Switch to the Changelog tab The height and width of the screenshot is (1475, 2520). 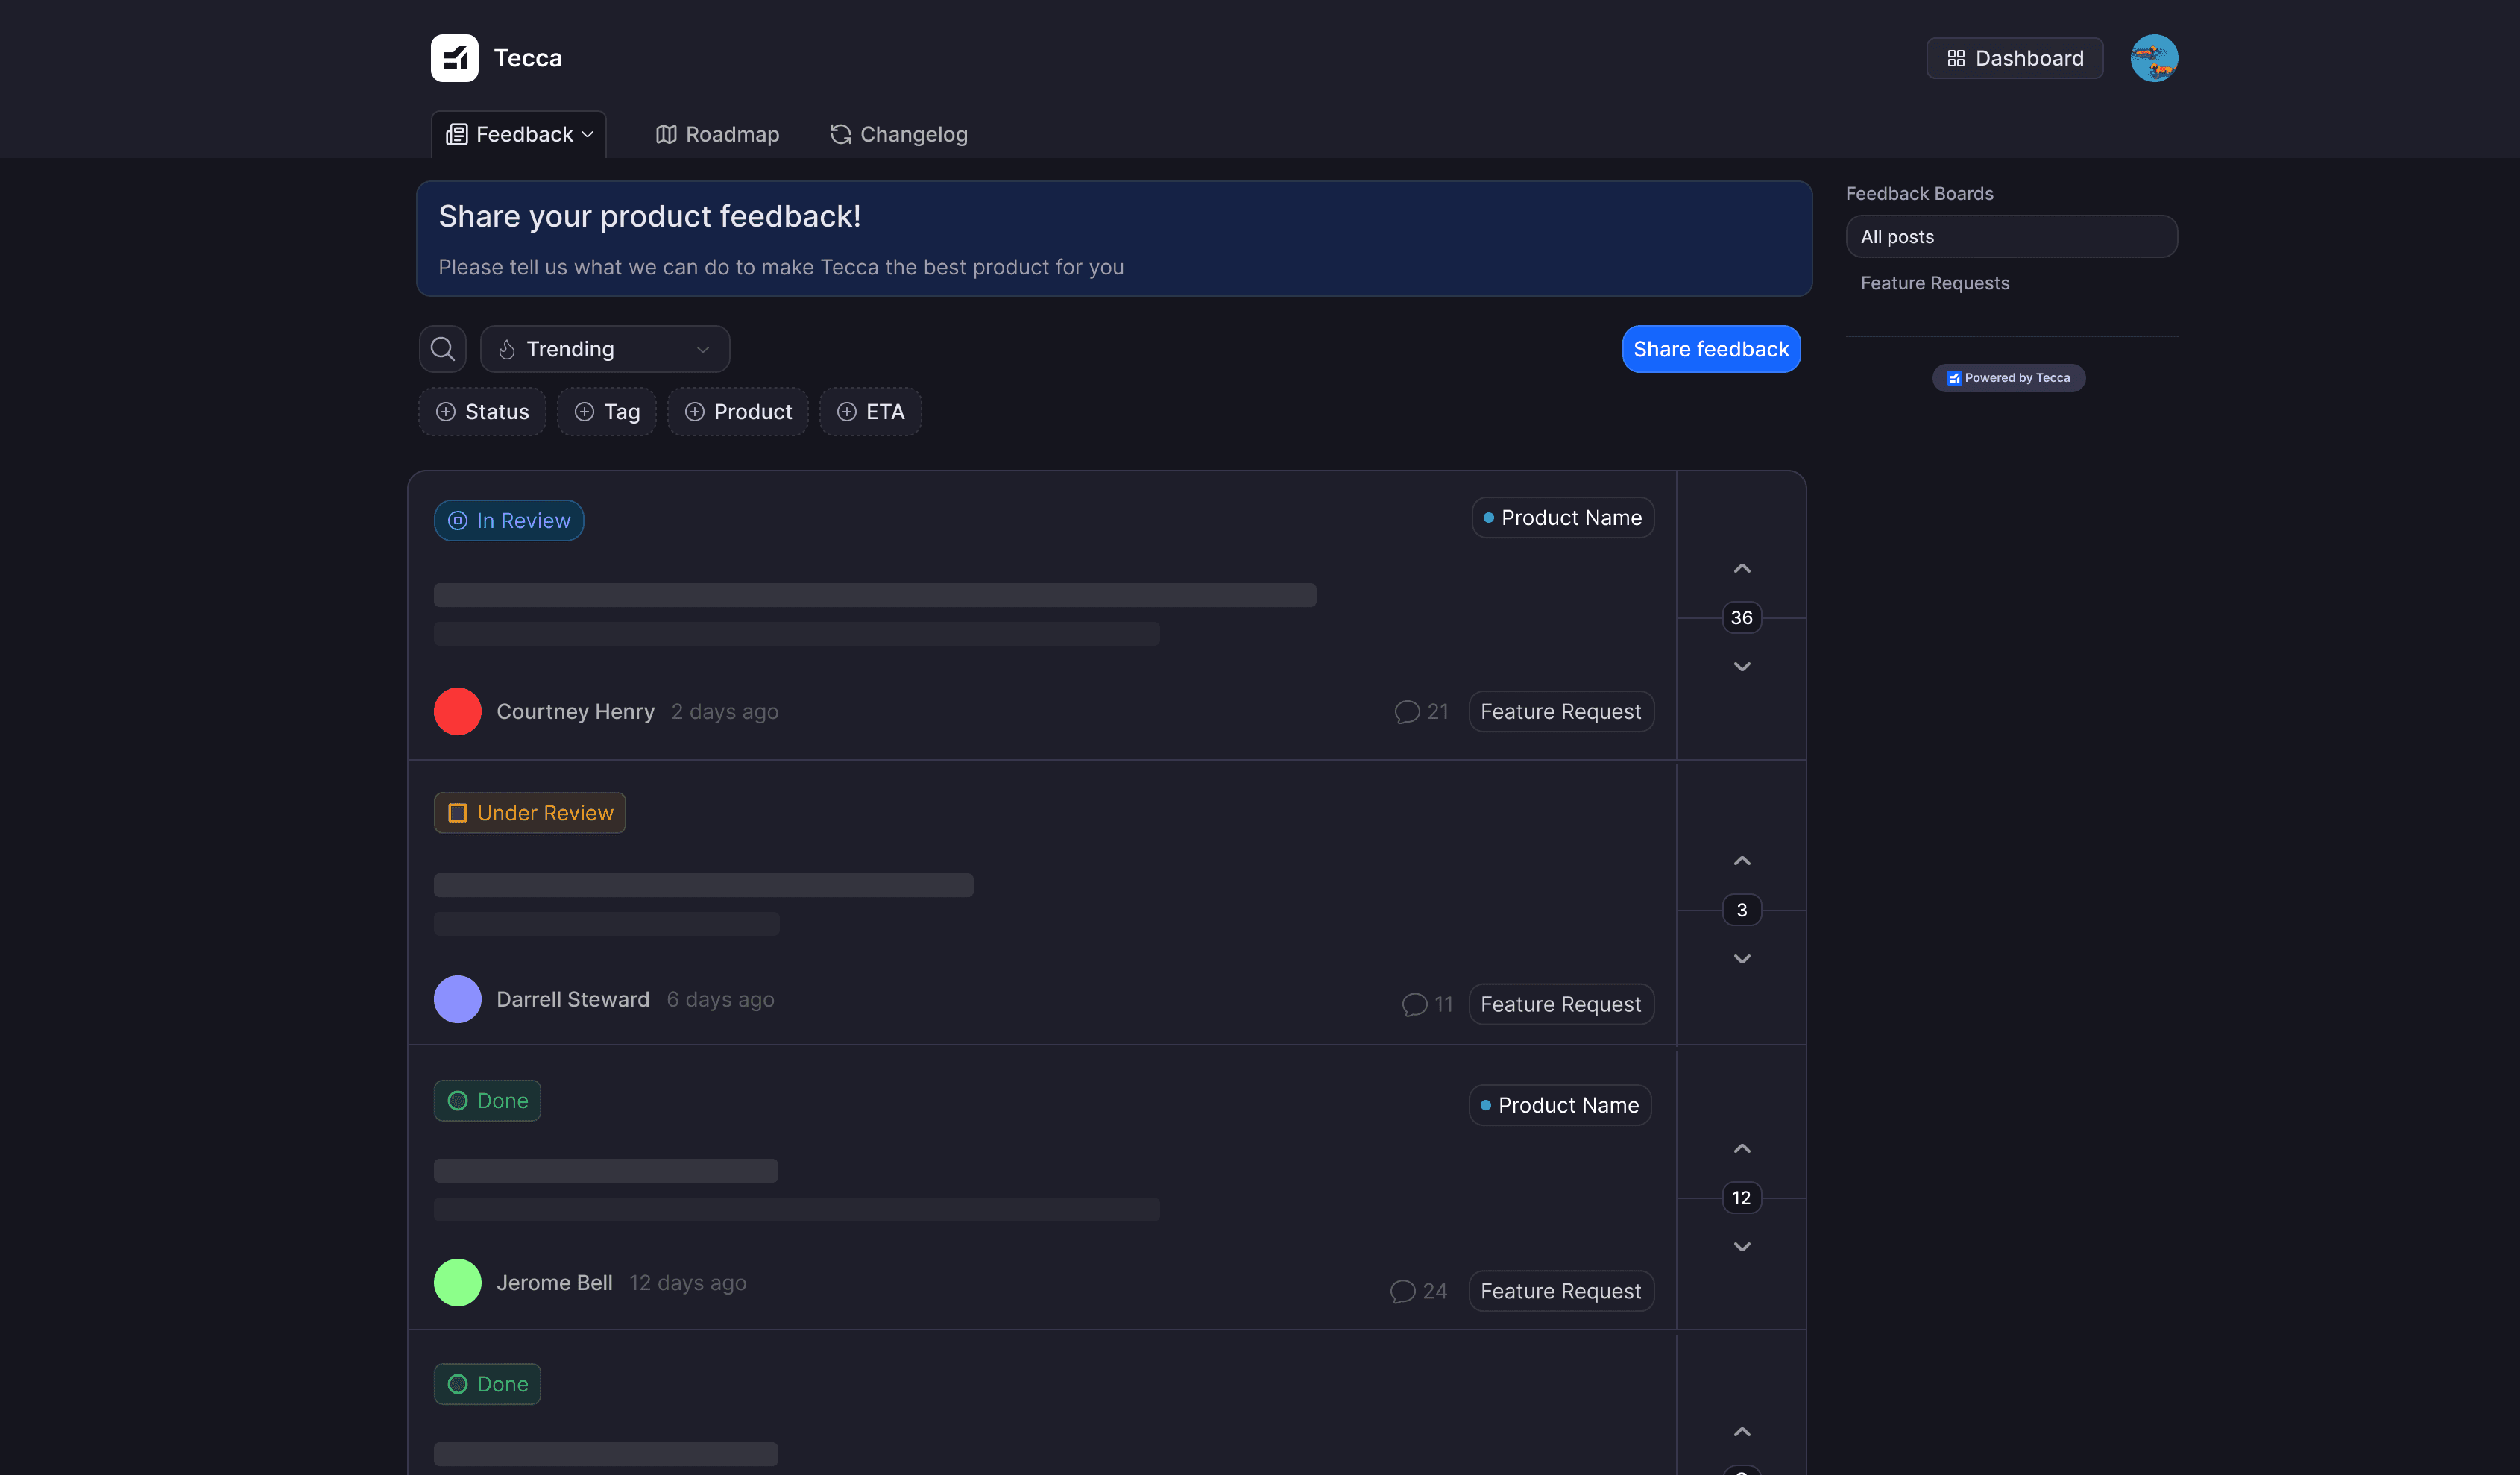(898, 134)
